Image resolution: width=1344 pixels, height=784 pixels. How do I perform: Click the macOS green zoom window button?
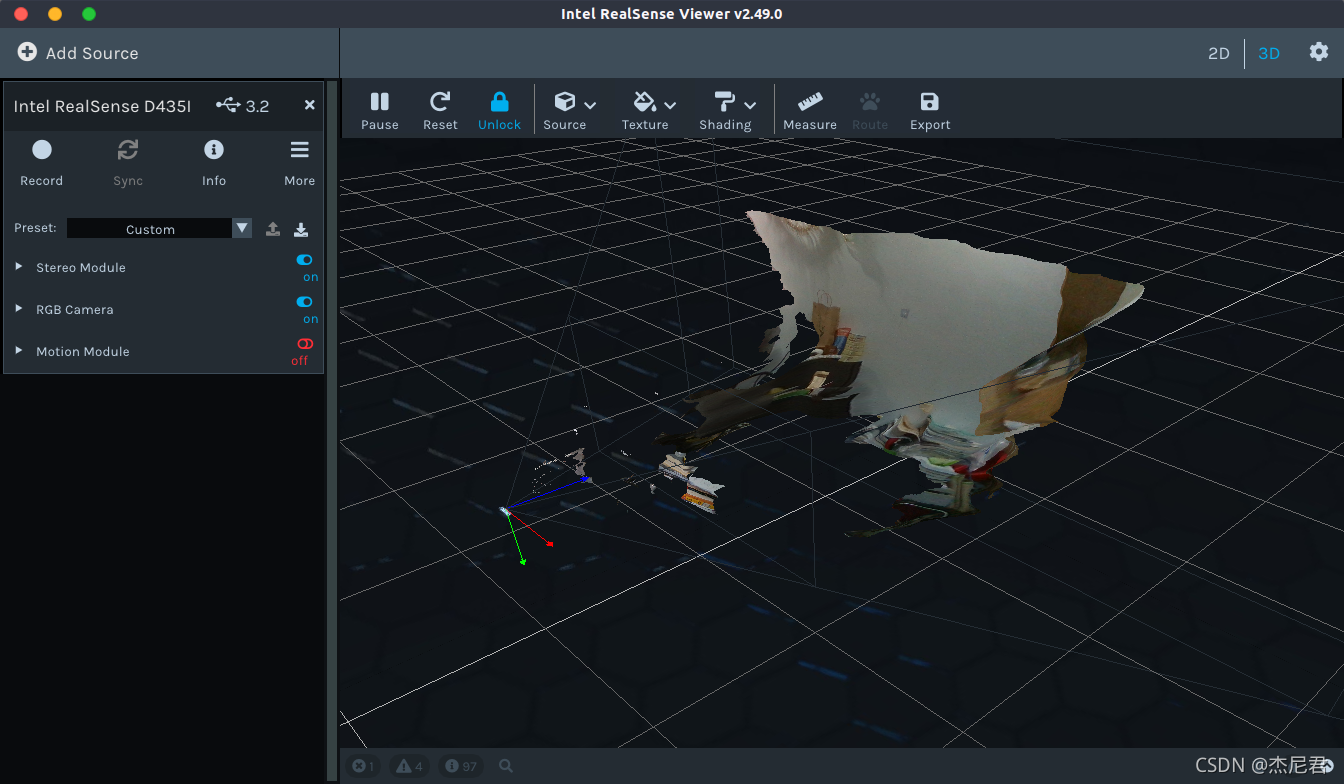tap(89, 14)
